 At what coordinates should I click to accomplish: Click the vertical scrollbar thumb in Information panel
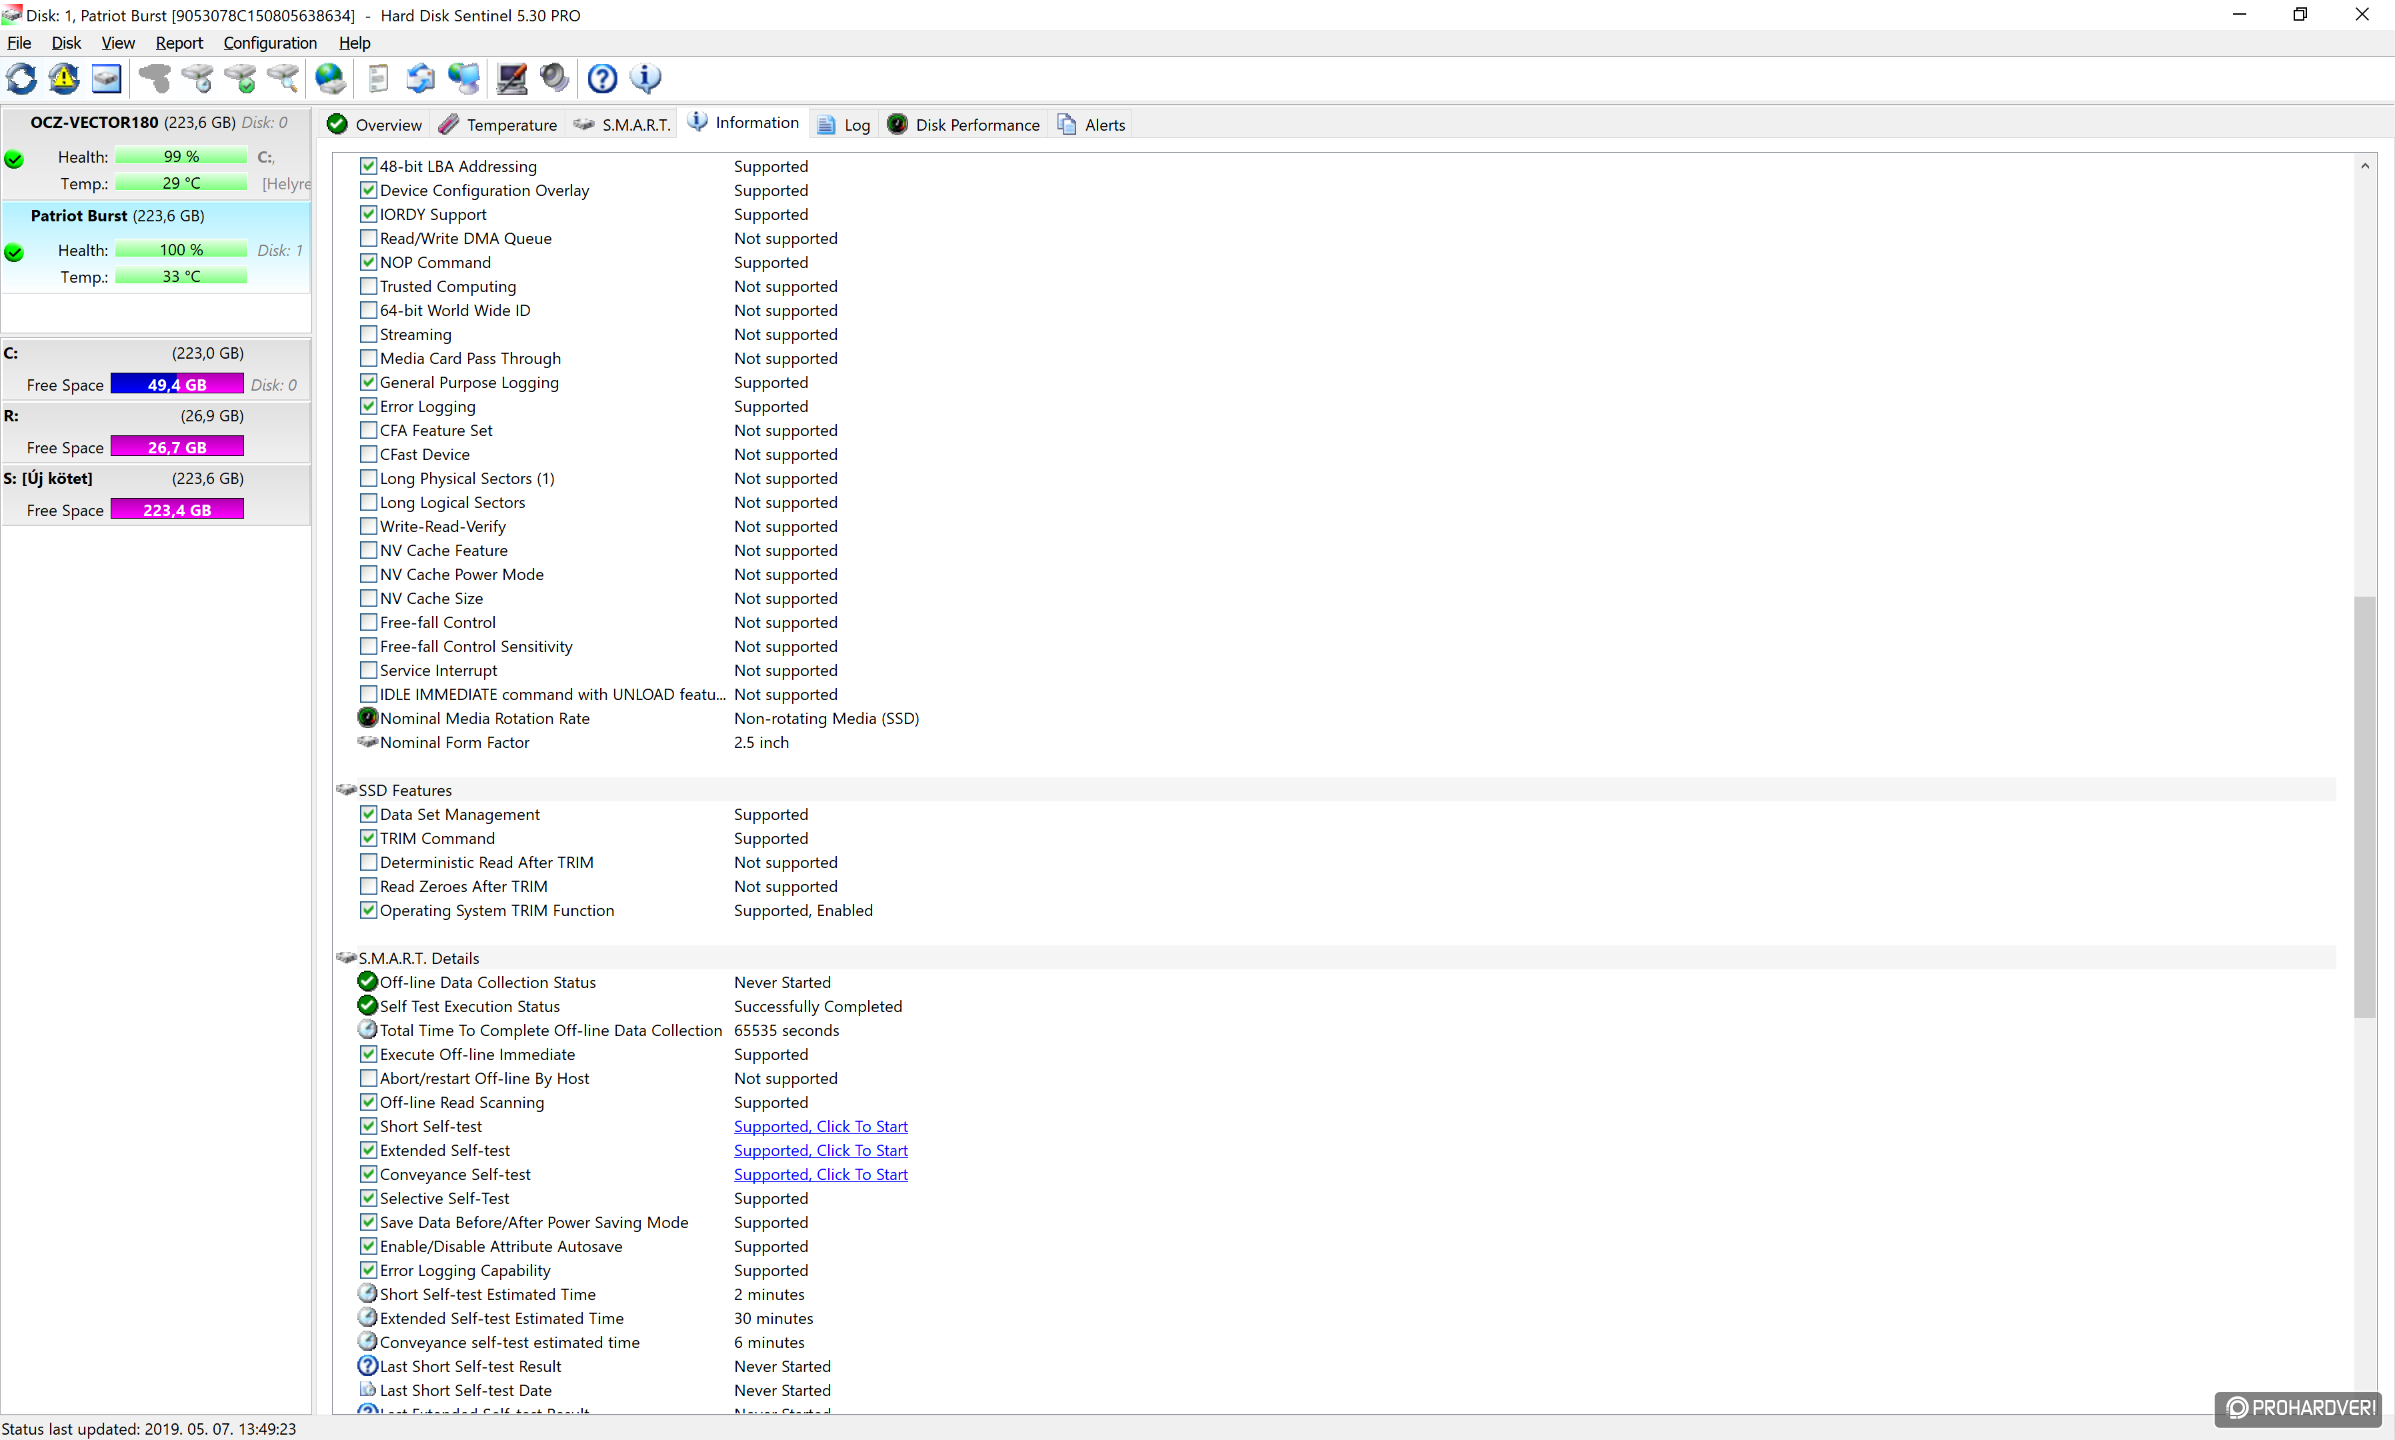2364,806
